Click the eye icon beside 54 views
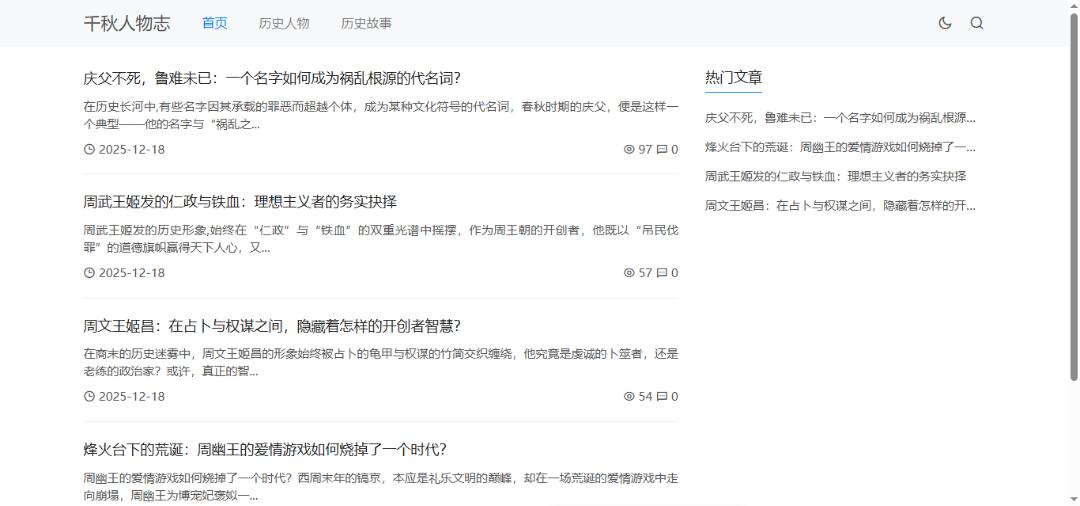 [629, 397]
